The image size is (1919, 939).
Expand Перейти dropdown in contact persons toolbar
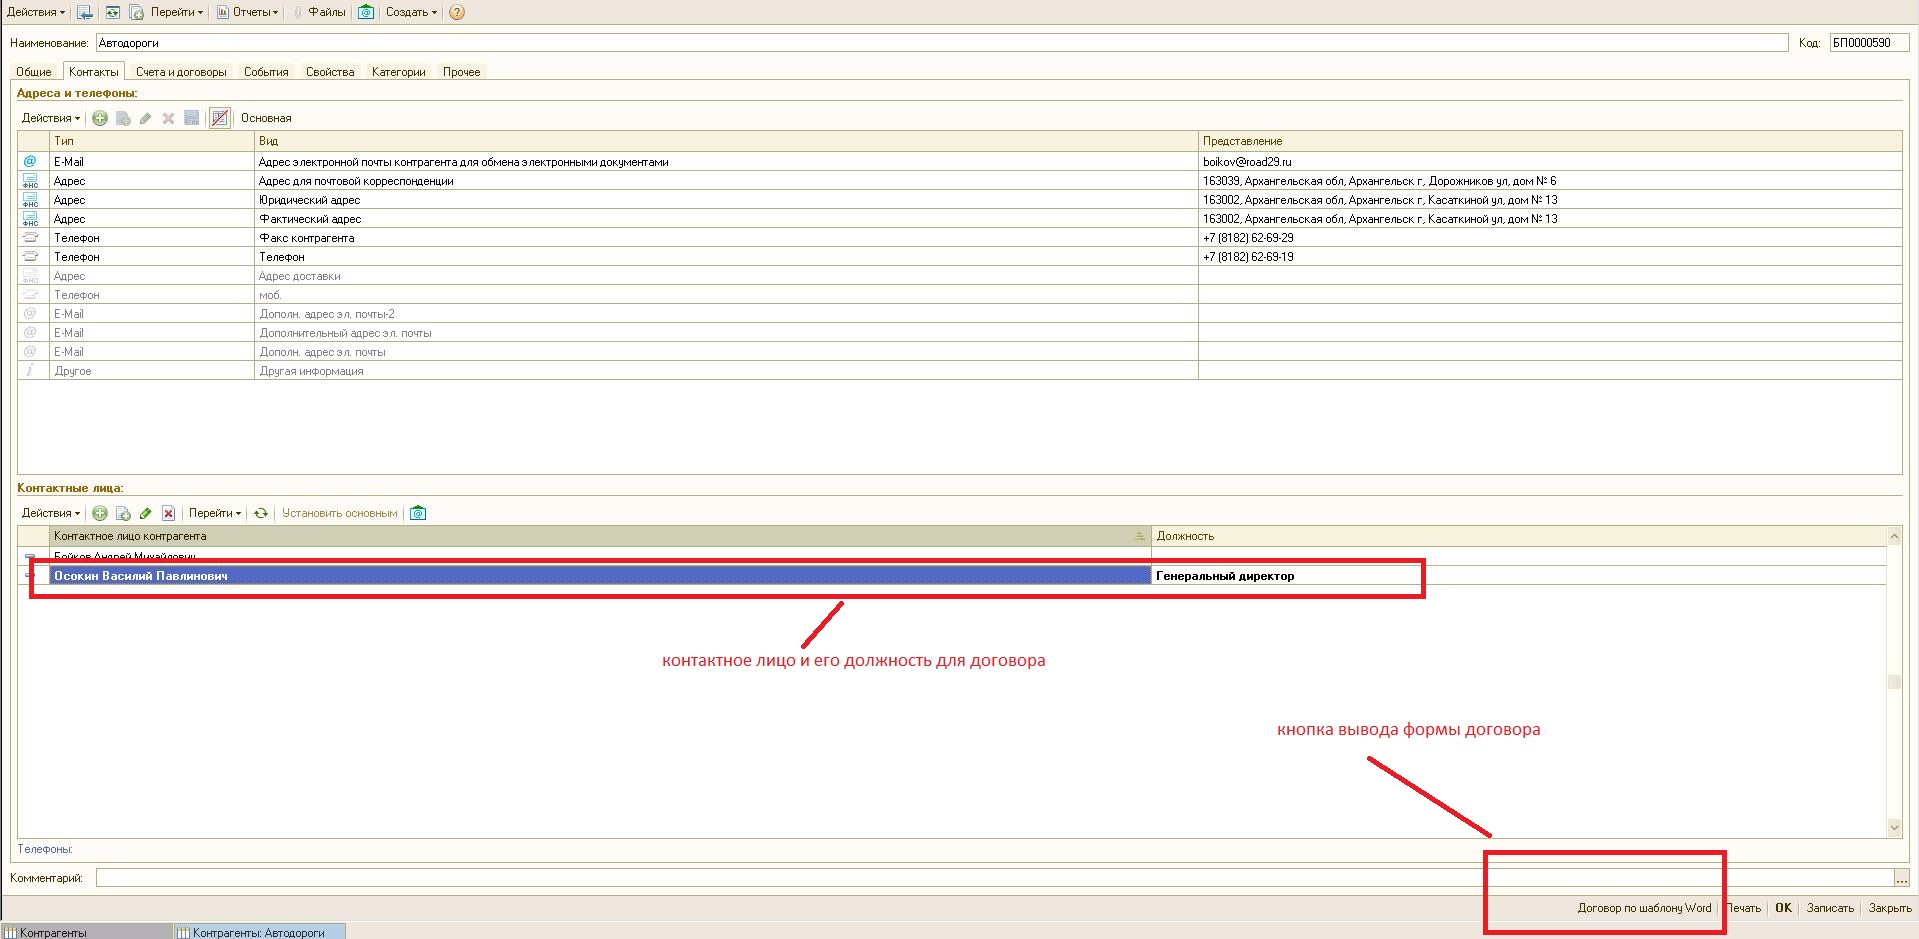pyautogui.click(x=215, y=513)
